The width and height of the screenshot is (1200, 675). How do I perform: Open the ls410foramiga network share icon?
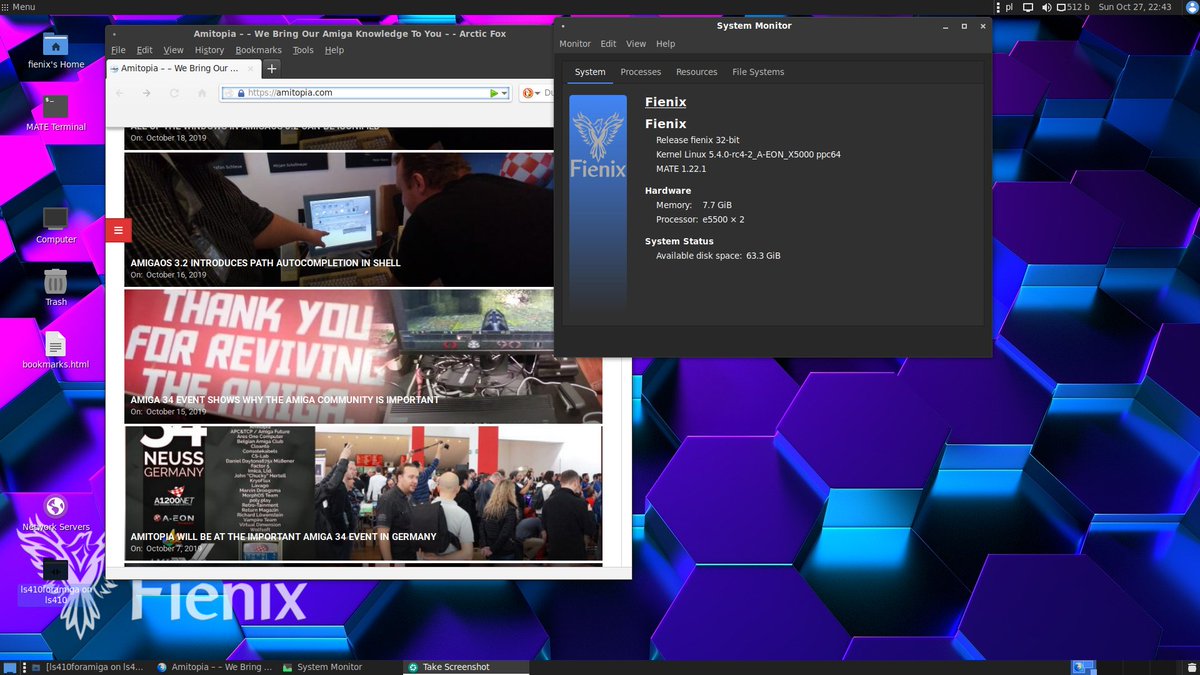click(56, 582)
